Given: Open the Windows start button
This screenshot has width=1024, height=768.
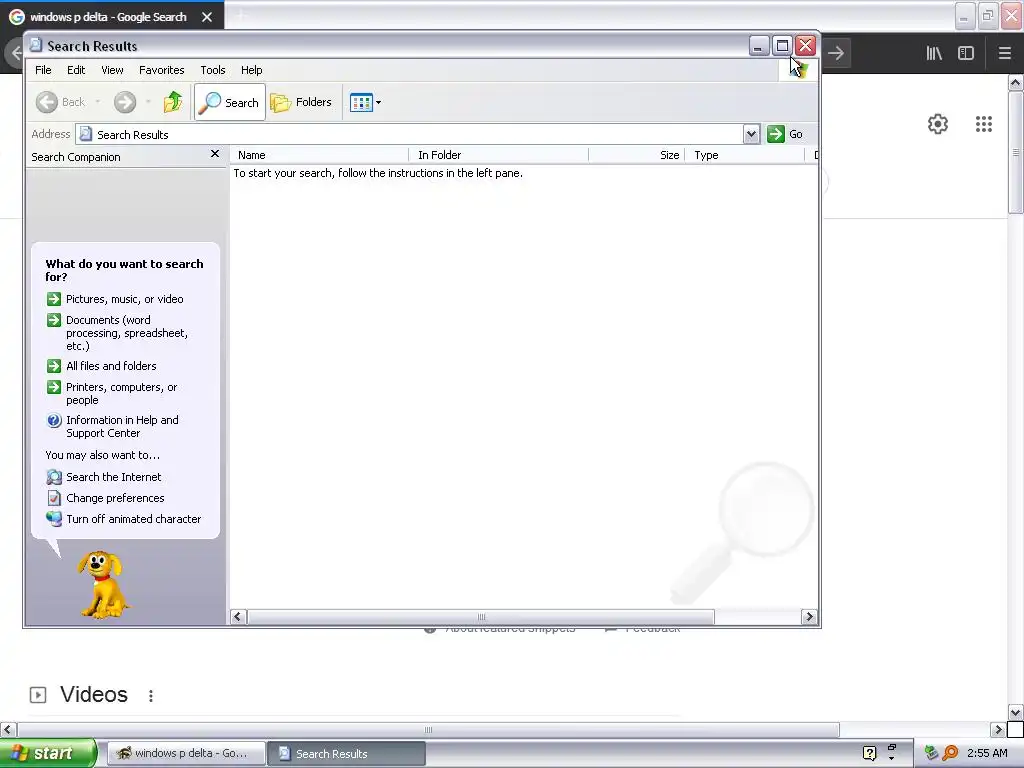Looking at the screenshot, I should [x=48, y=753].
